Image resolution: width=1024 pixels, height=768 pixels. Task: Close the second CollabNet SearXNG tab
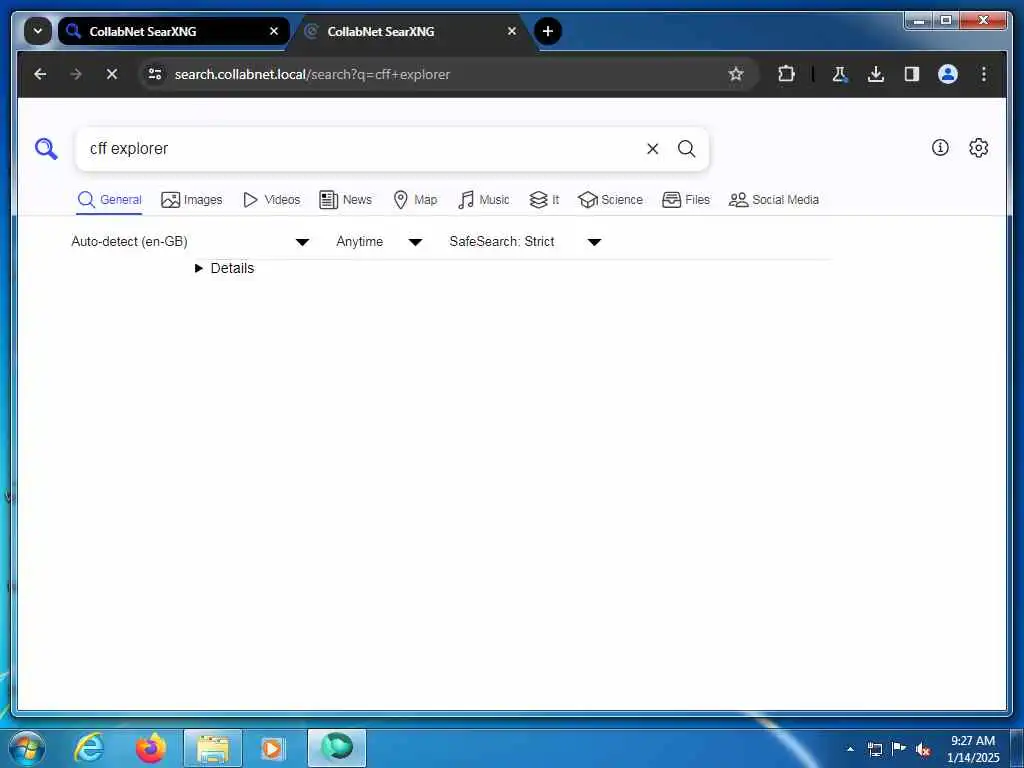(512, 31)
